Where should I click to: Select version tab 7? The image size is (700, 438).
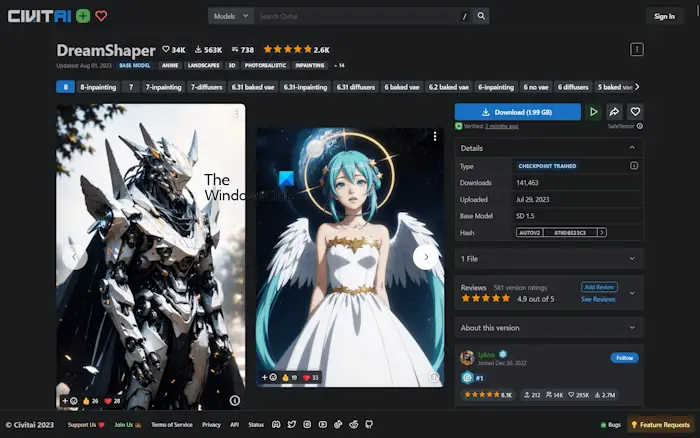click(131, 87)
